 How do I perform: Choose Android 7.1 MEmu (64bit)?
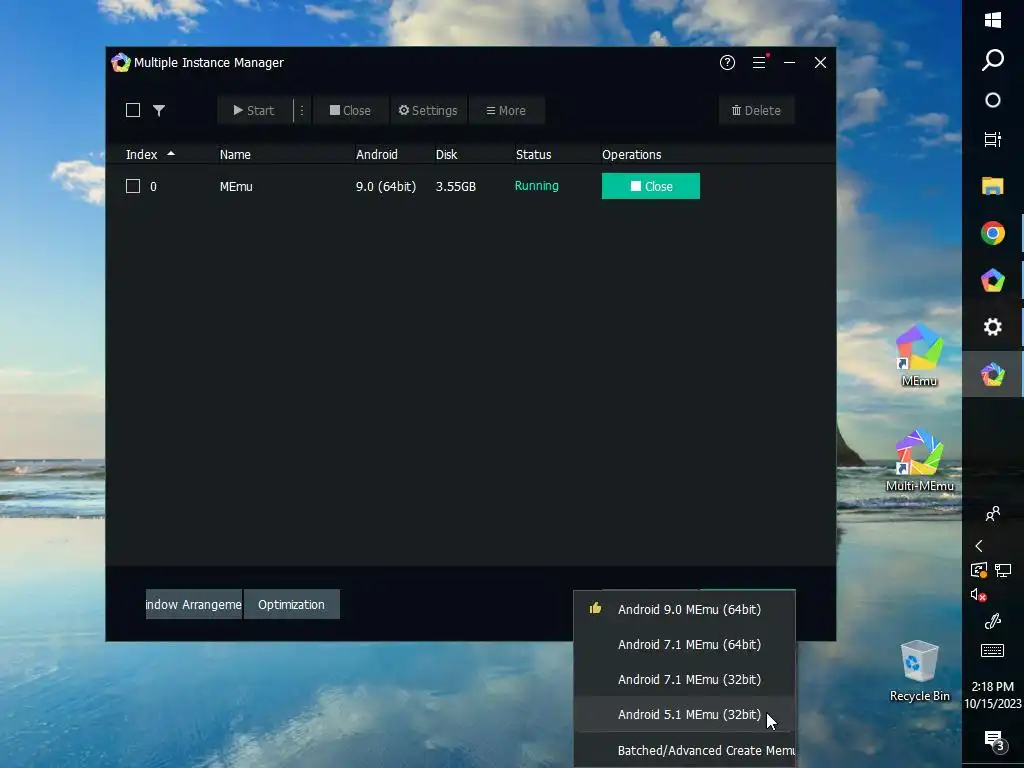tap(684, 645)
